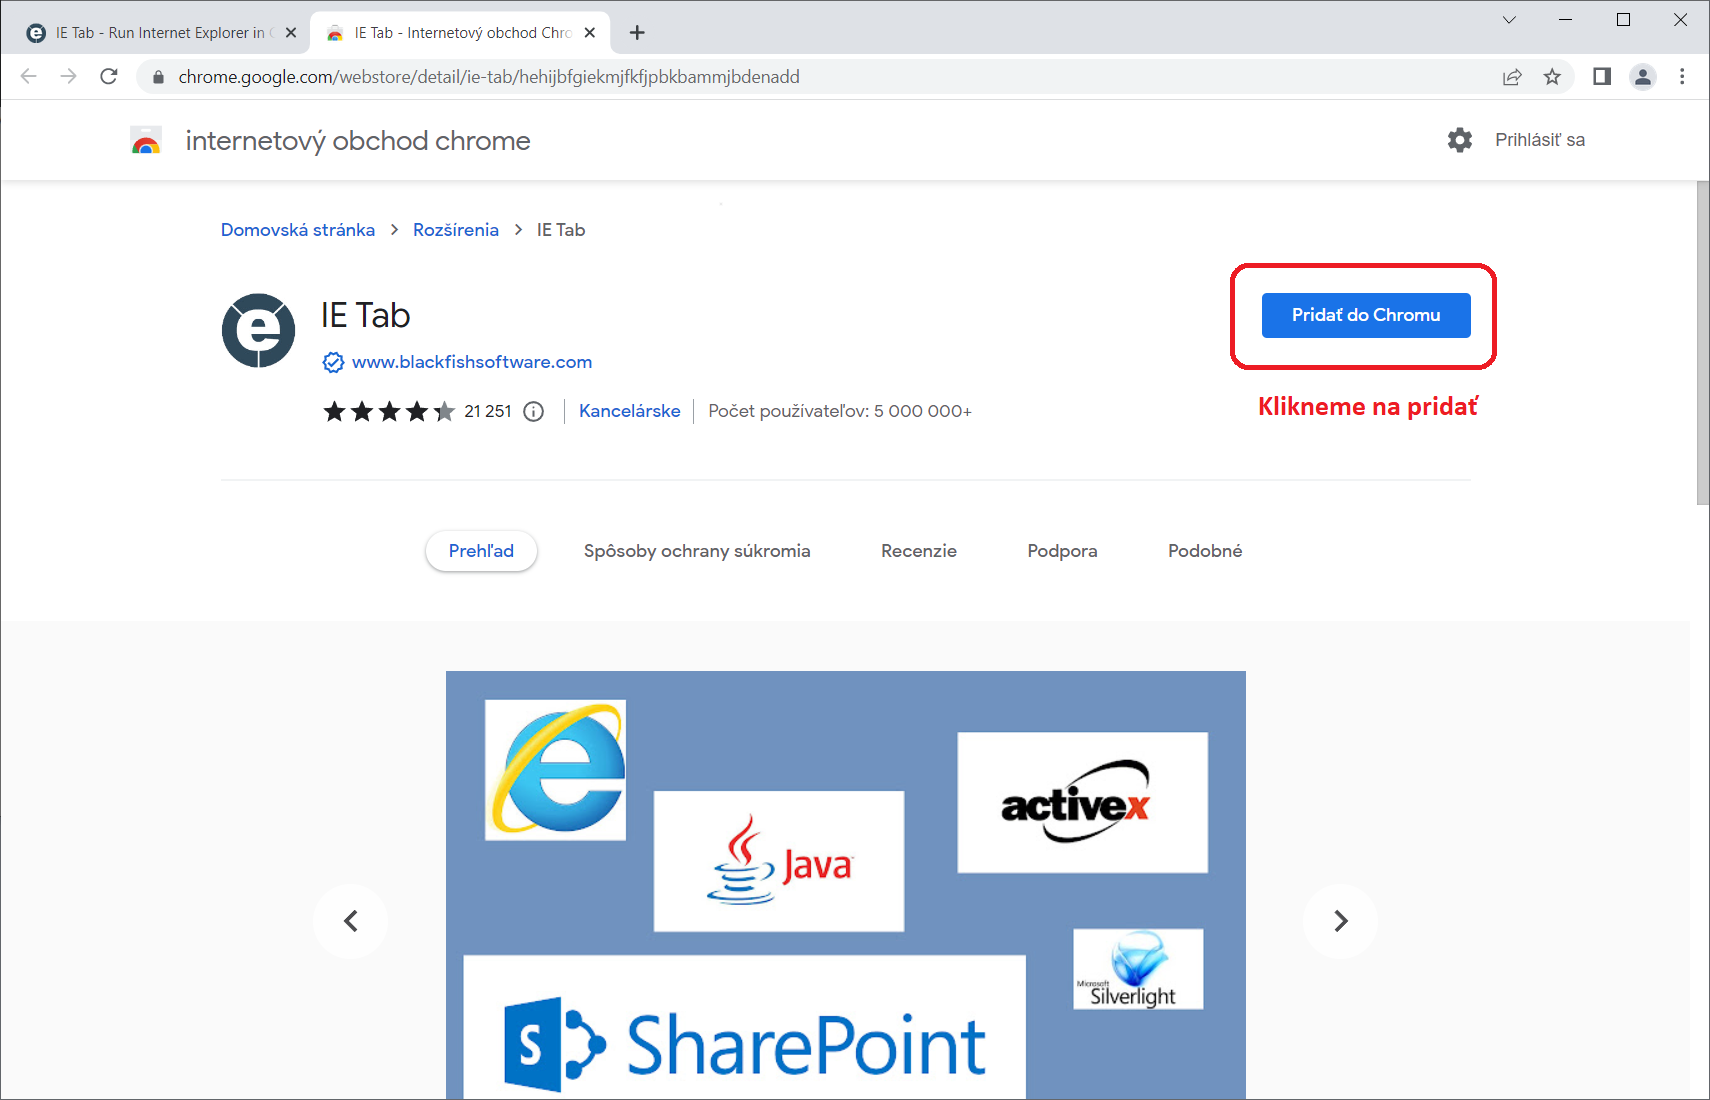Show the next screenshot in carousel

coord(1341,921)
